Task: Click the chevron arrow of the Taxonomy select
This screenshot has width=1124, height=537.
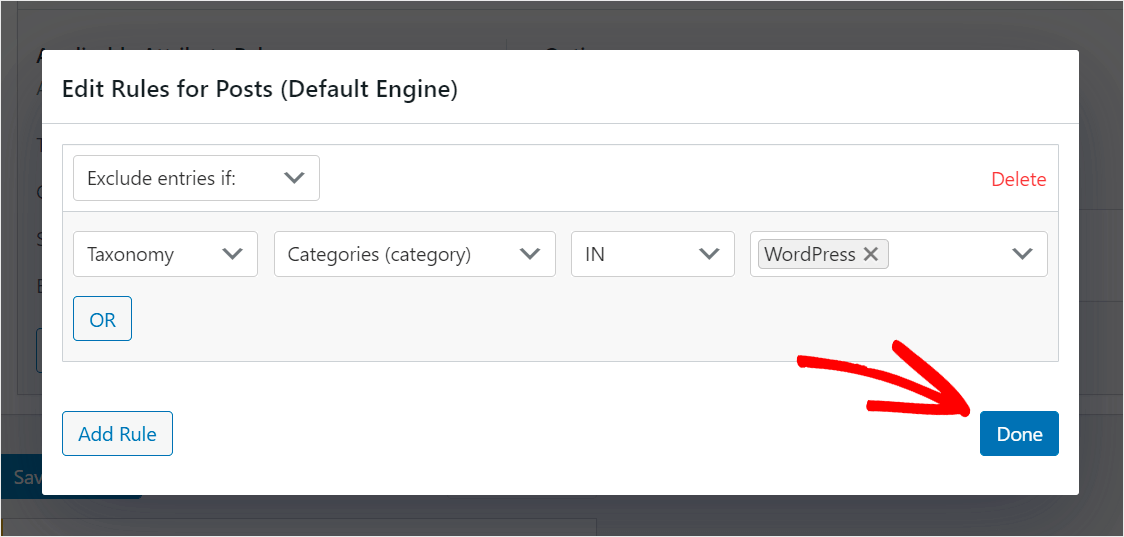Action: [x=232, y=254]
